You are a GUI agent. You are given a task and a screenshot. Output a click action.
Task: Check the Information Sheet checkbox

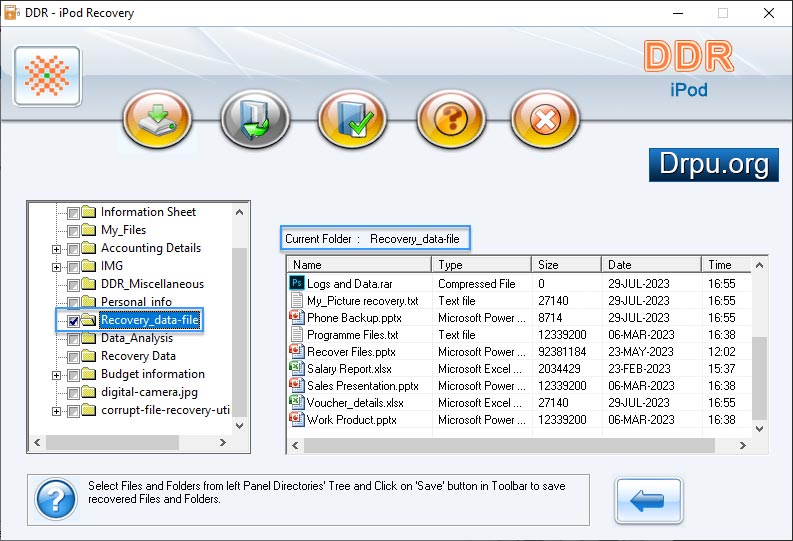pos(73,213)
